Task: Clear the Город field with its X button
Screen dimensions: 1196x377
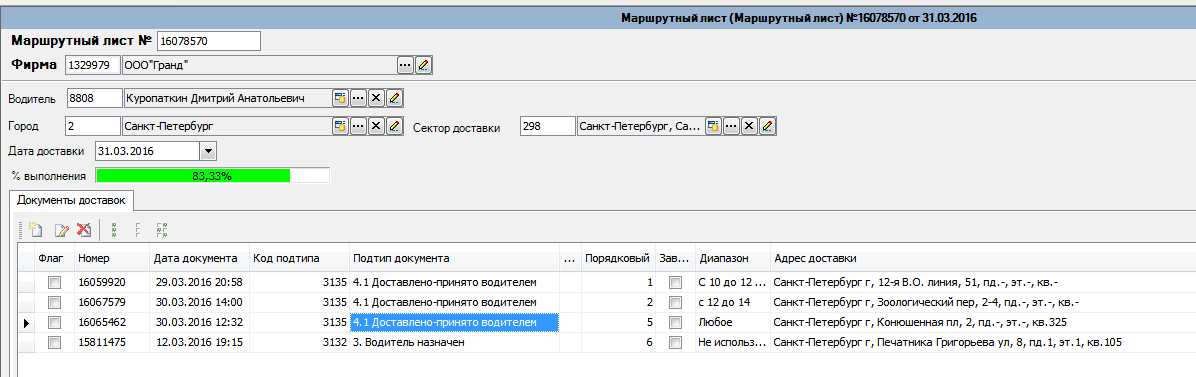Action: point(376,126)
